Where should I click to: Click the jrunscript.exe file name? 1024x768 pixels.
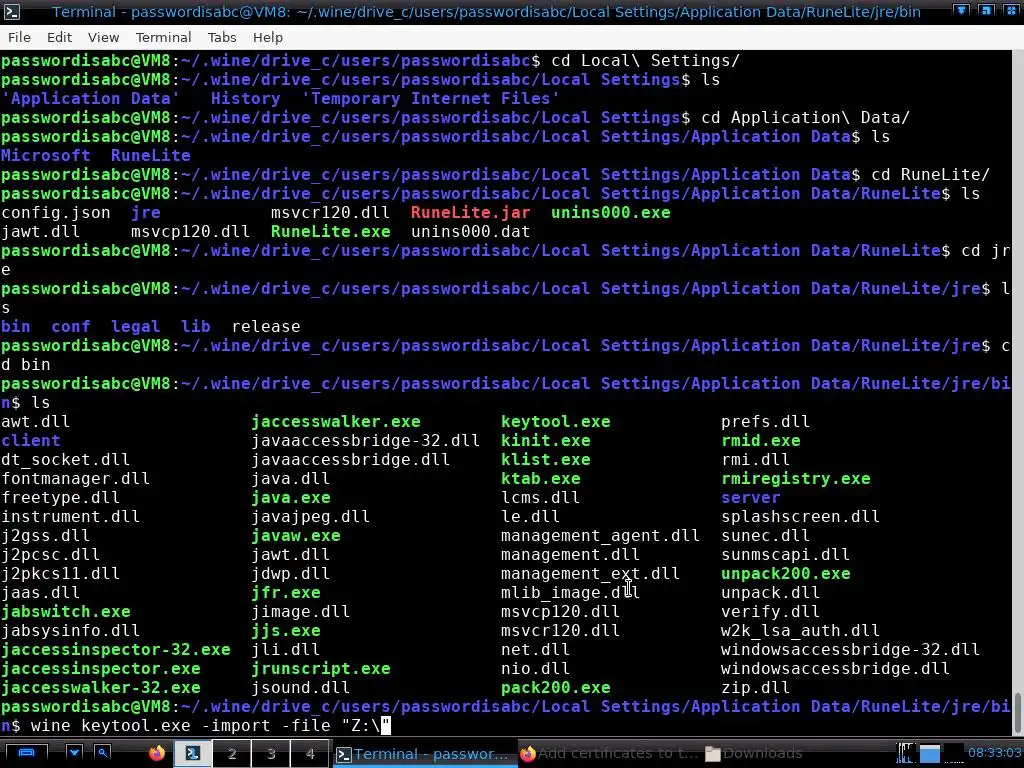tap(321, 669)
